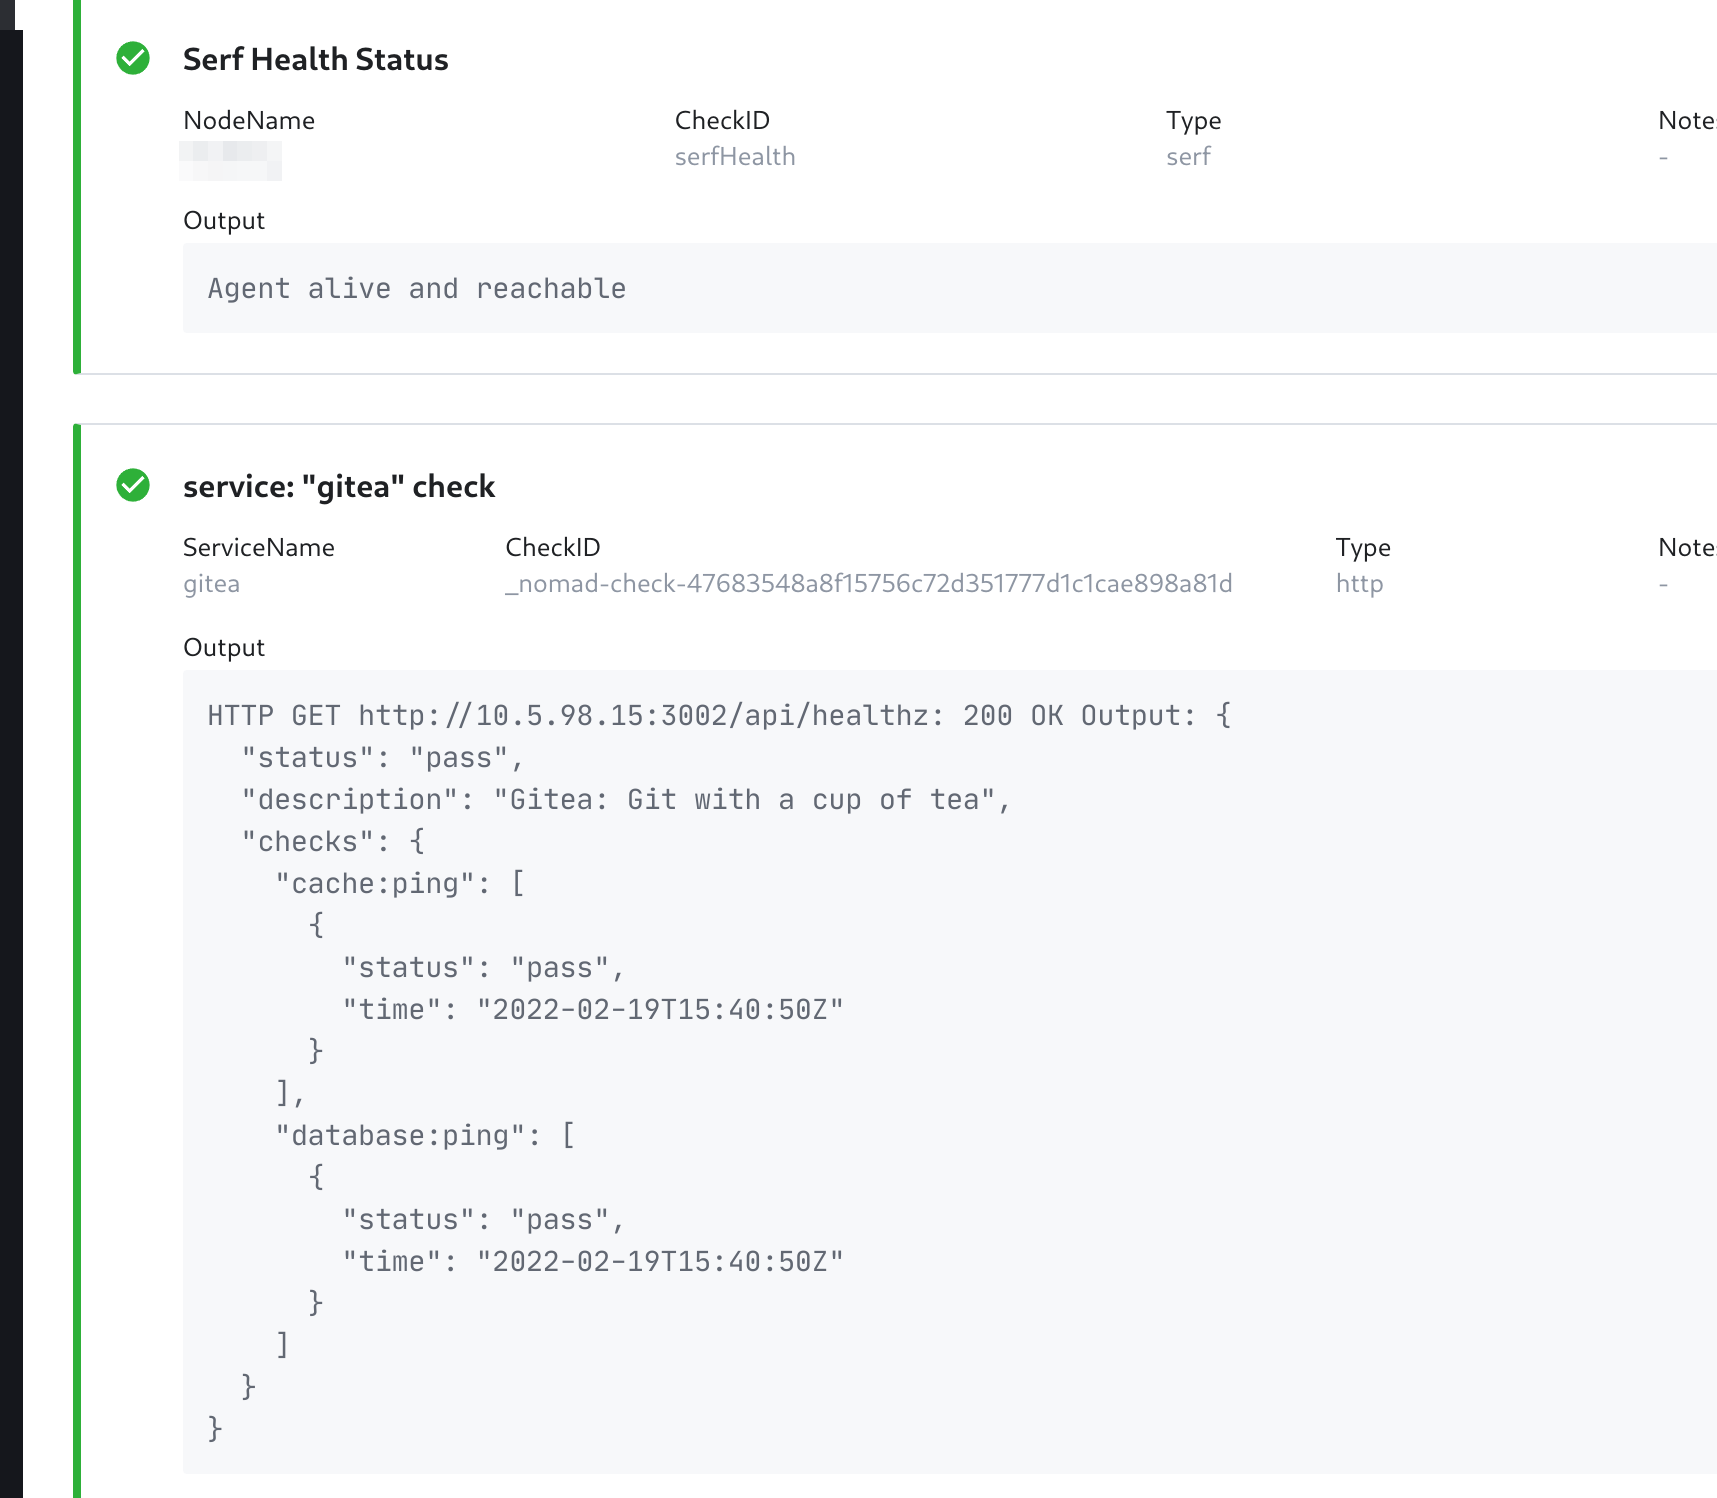Click the CheckID column label in the gitea check

coord(552,548)
